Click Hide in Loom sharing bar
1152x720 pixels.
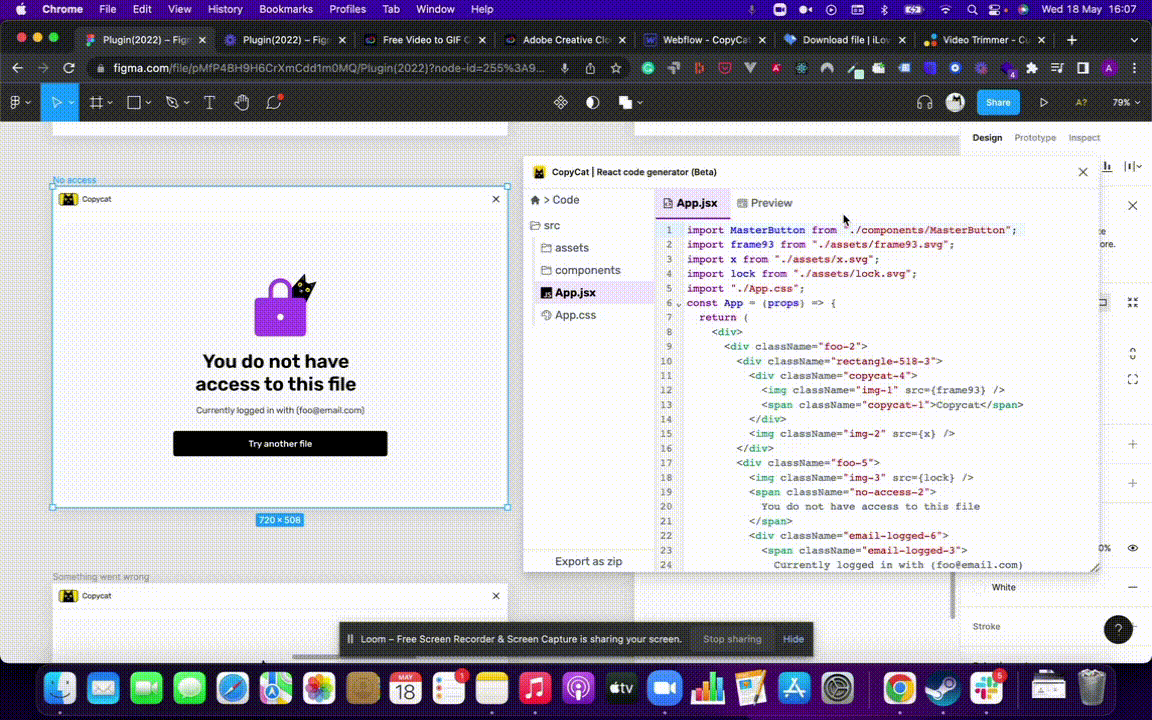click(x=793, y=639)
